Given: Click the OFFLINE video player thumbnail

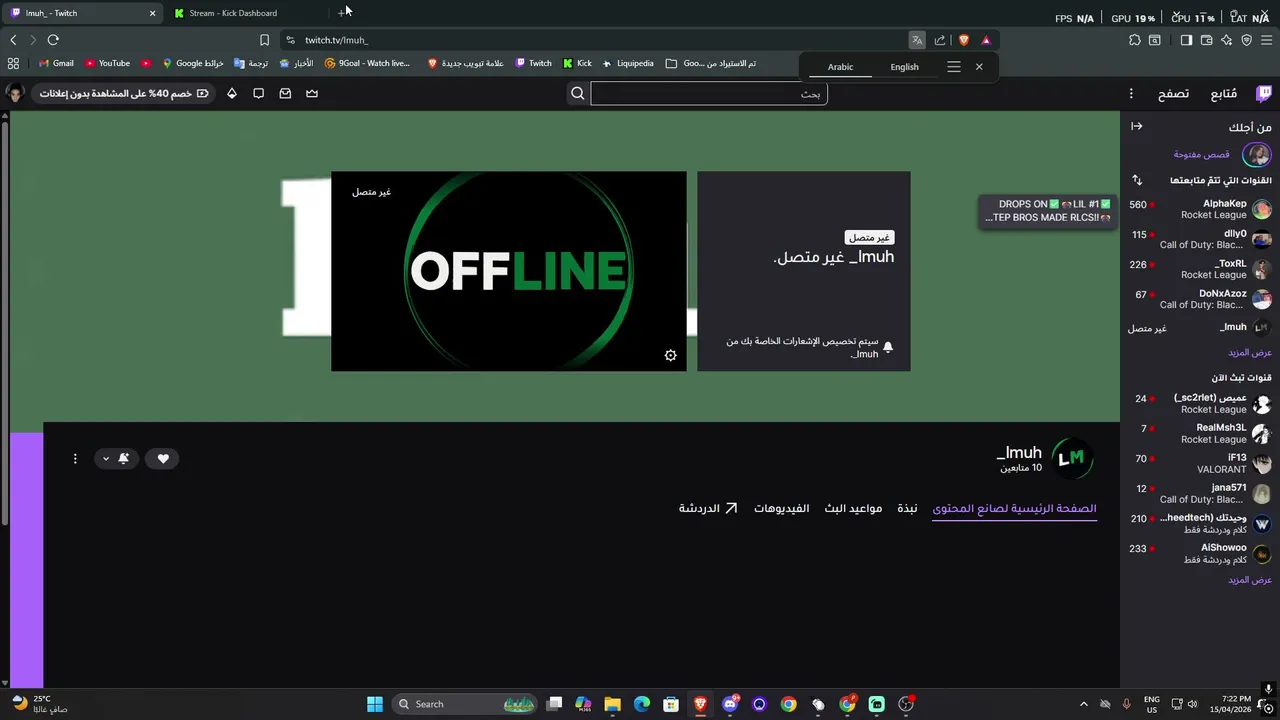Looking at the screenshot, I should tap(509, 271).
